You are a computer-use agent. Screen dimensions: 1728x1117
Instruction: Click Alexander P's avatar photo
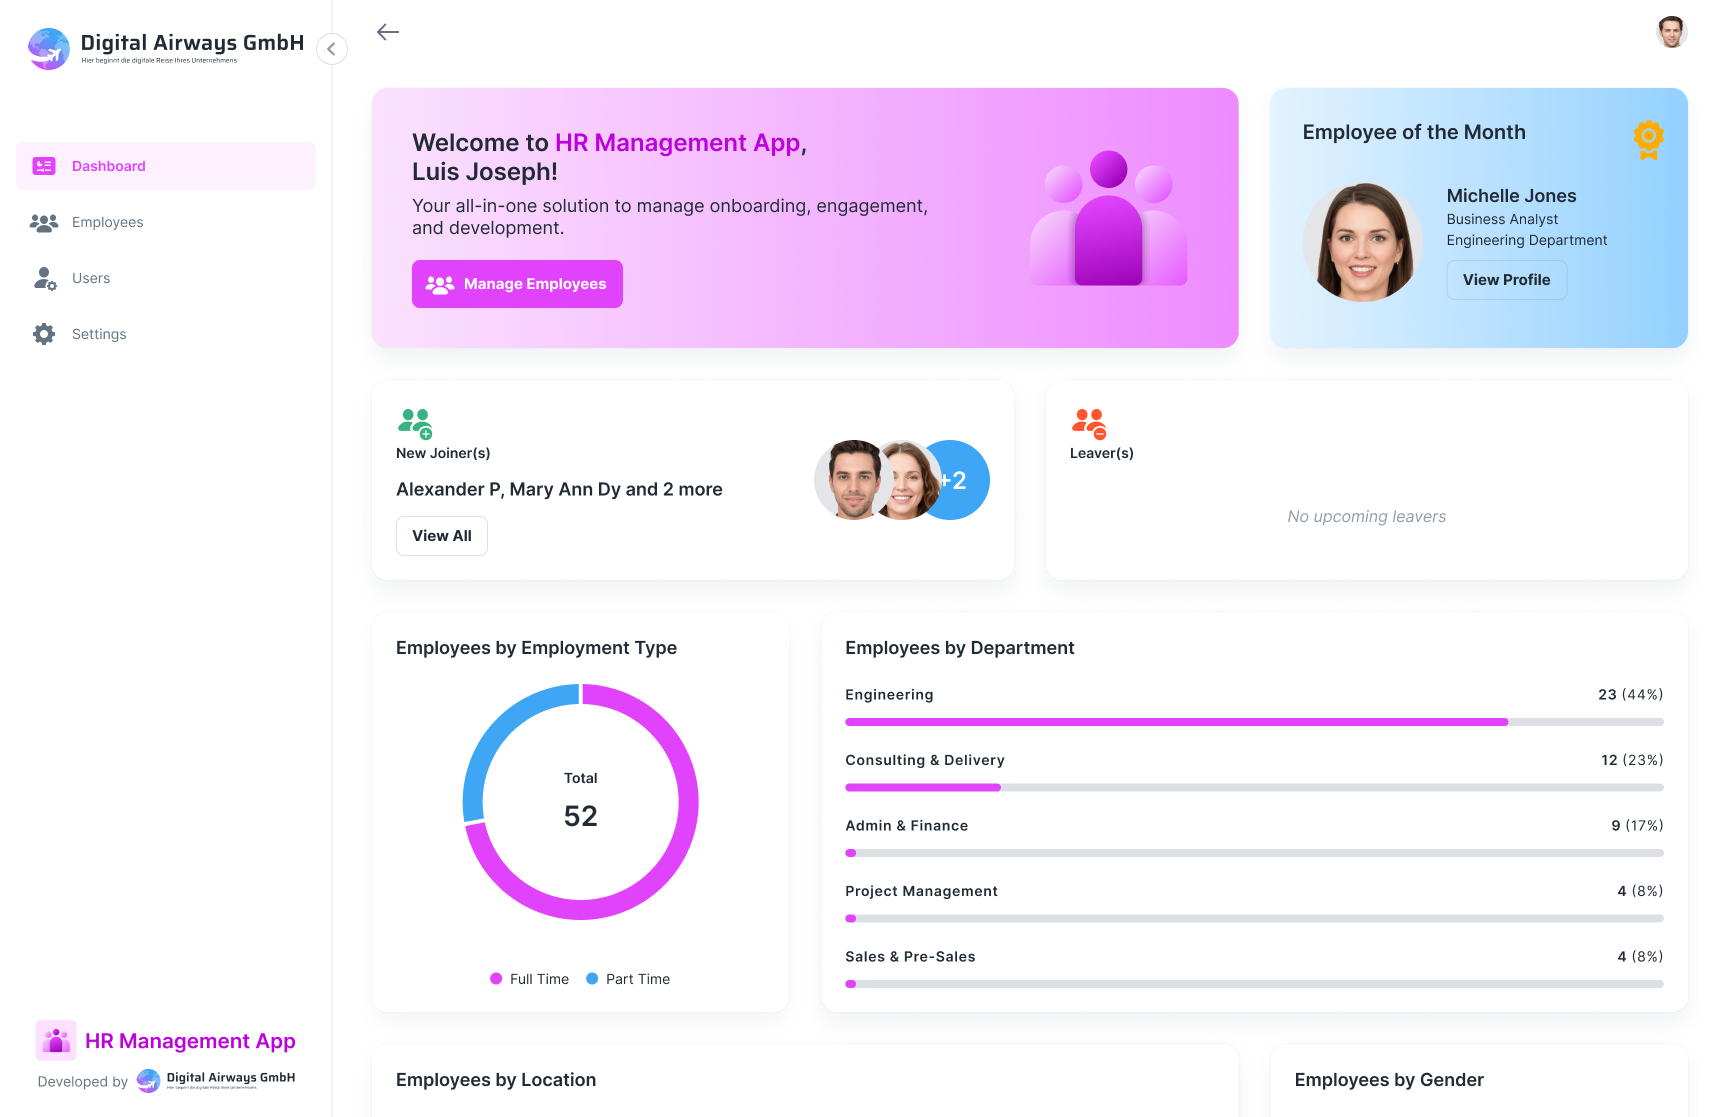[x=852, y=480]
